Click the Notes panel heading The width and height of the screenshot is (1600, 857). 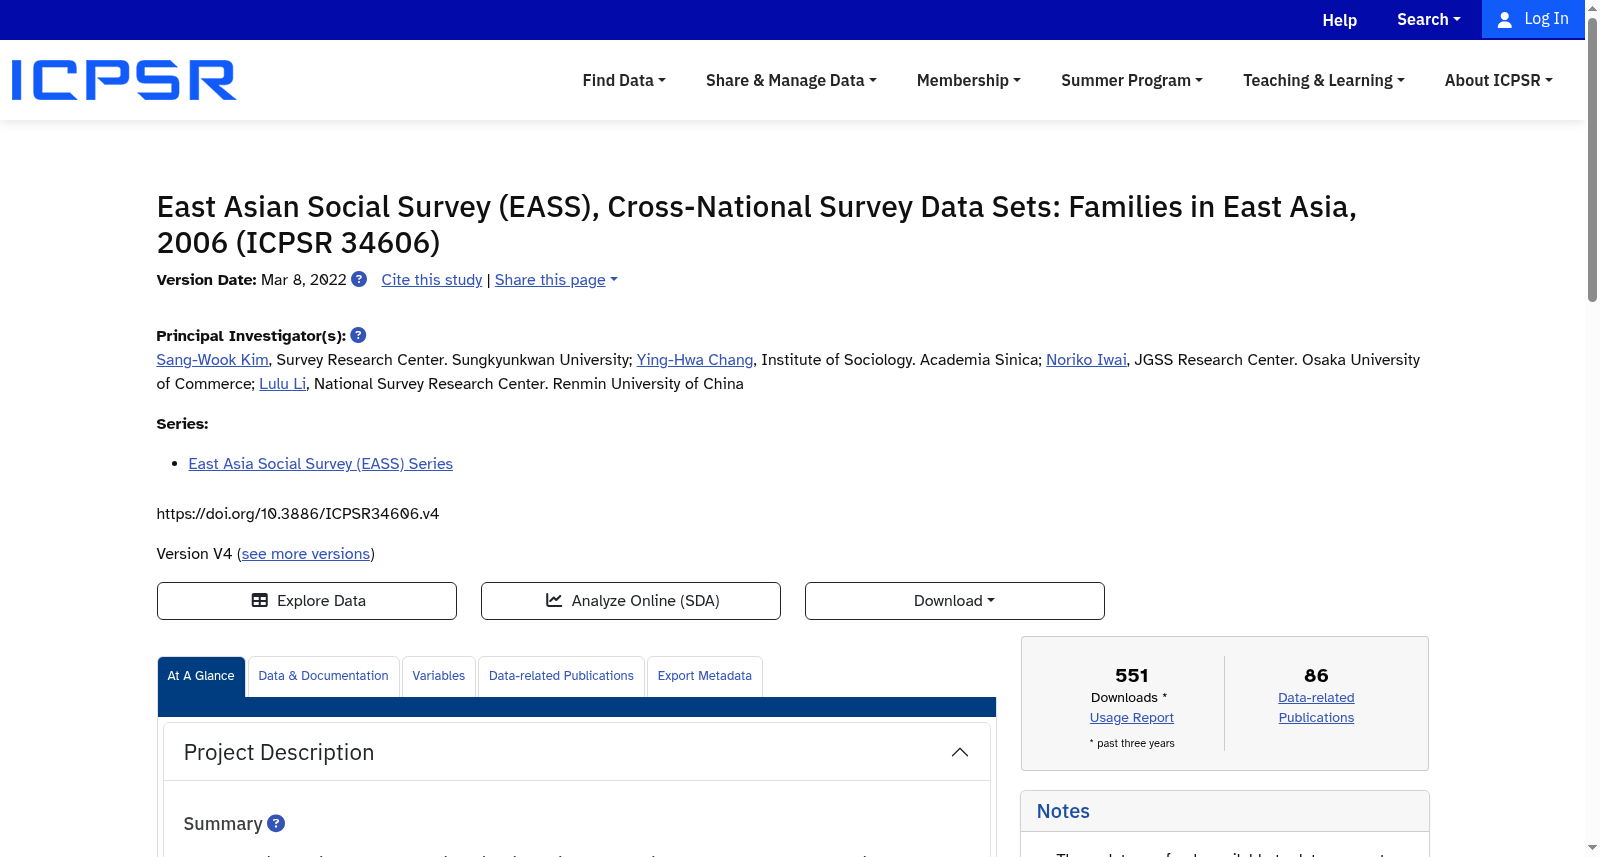coord(1063,811)
